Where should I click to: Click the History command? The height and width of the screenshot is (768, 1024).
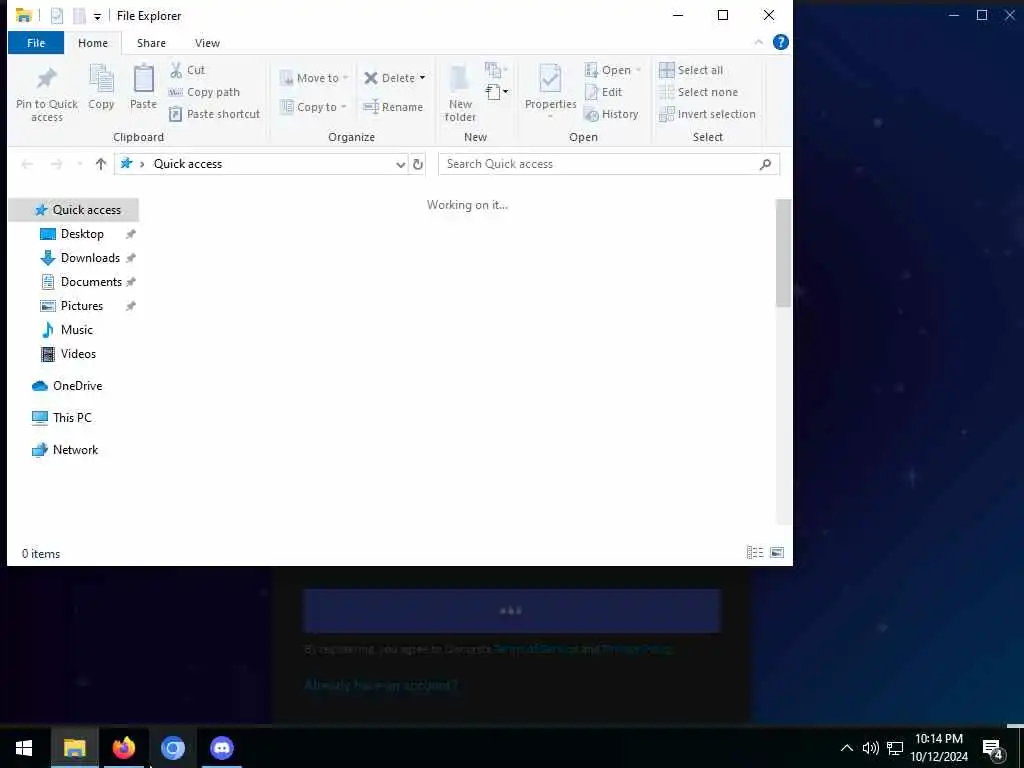tap(611, 114)
